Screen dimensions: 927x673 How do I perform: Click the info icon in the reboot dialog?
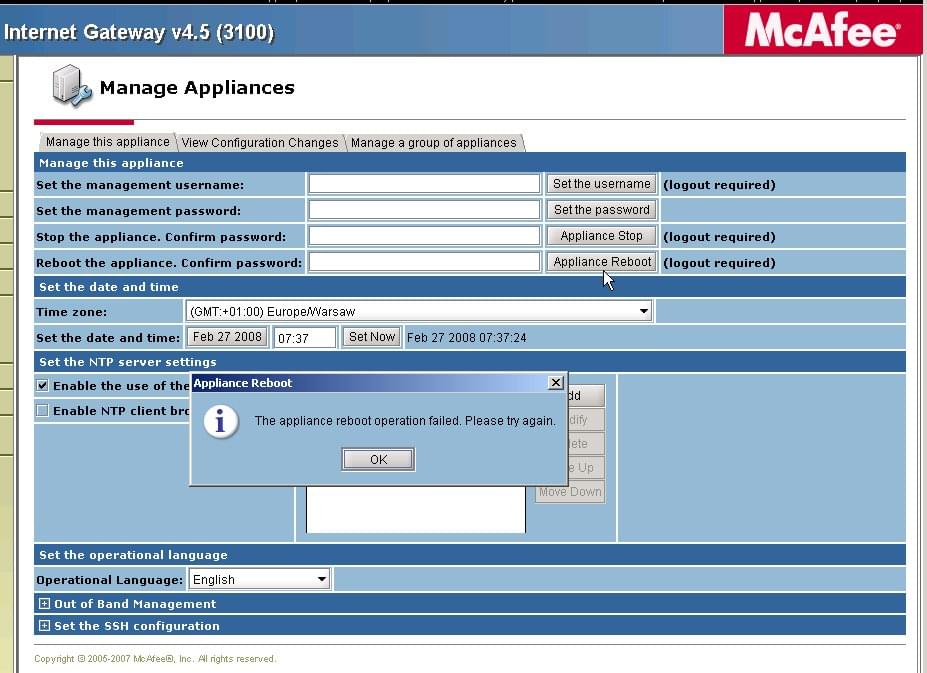coord(221,422)
